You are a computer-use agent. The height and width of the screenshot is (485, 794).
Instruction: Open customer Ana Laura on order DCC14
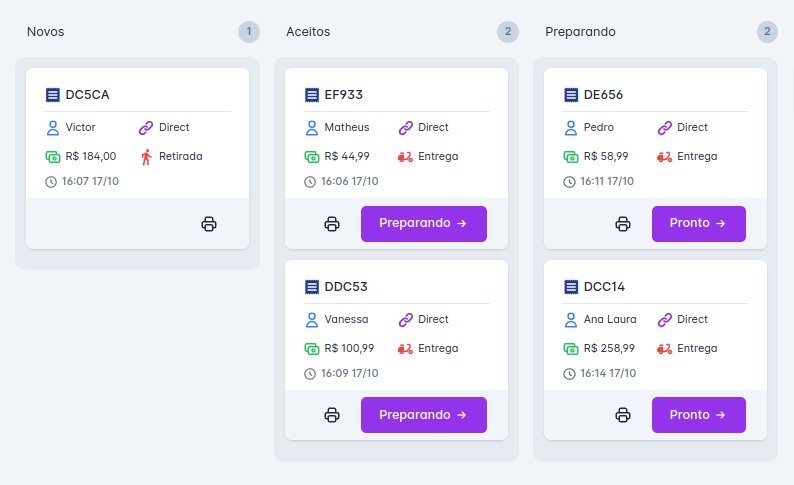[610, 319]
